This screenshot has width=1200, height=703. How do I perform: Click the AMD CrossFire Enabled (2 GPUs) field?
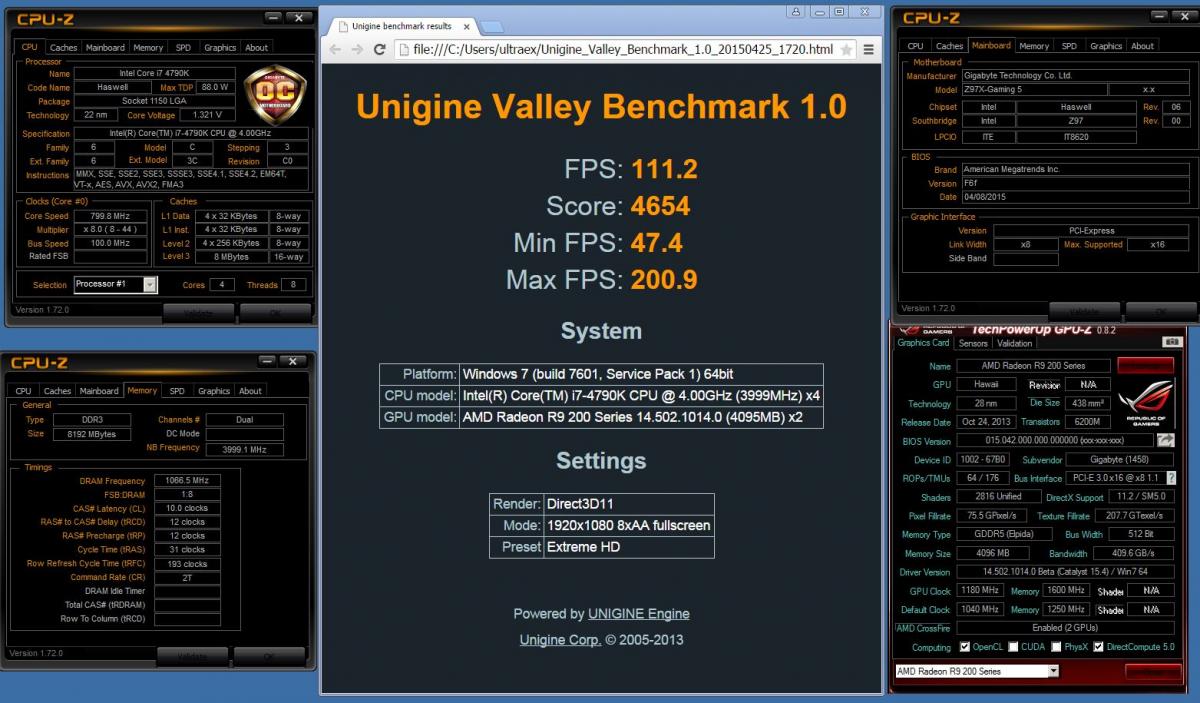(1067, 627)
